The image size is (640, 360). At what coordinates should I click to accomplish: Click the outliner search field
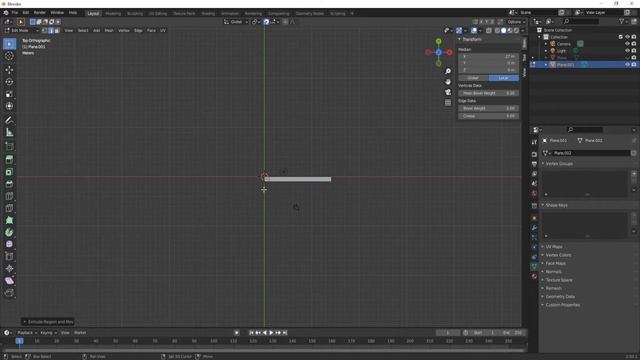[x=580, y=21]
